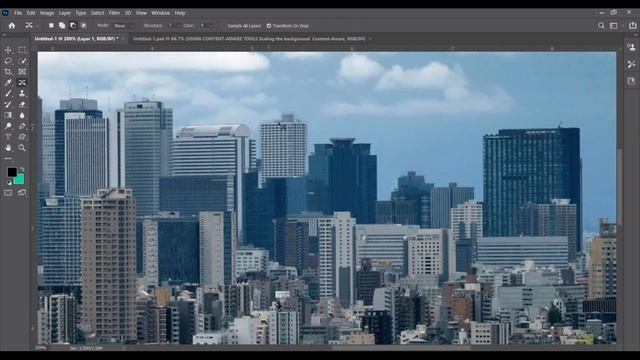Choose New selection mode in options bar
Viewport: 640px width, 360px height.
coord(51,26)
